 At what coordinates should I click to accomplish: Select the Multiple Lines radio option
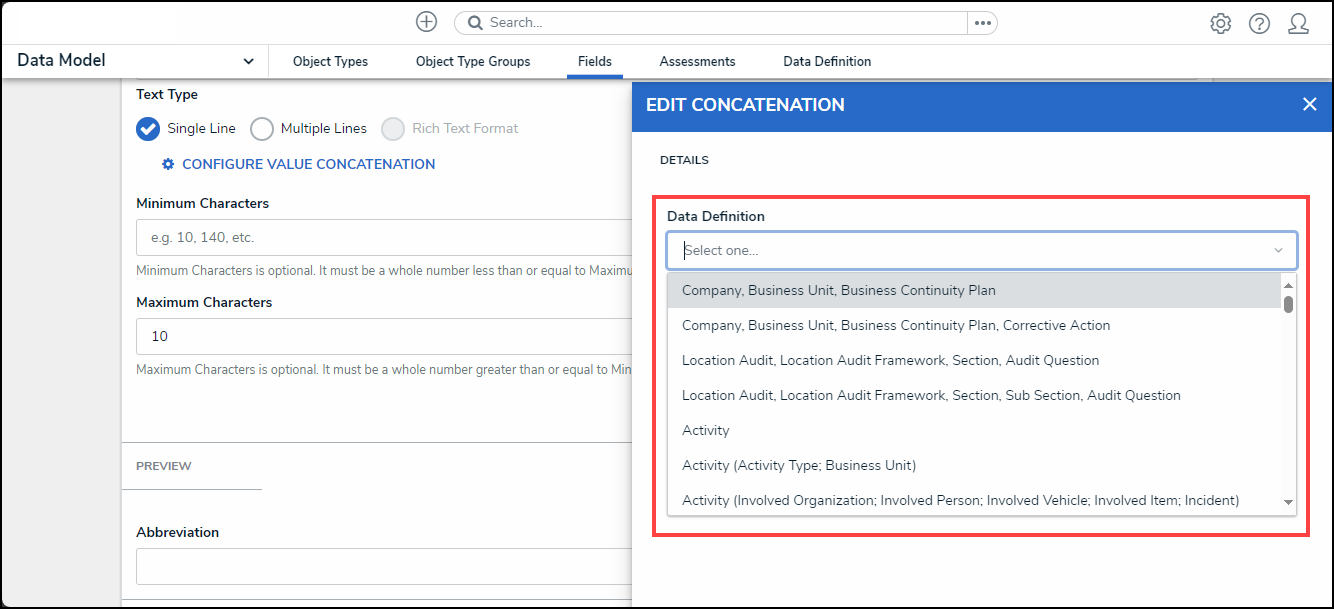click(262, 129)
